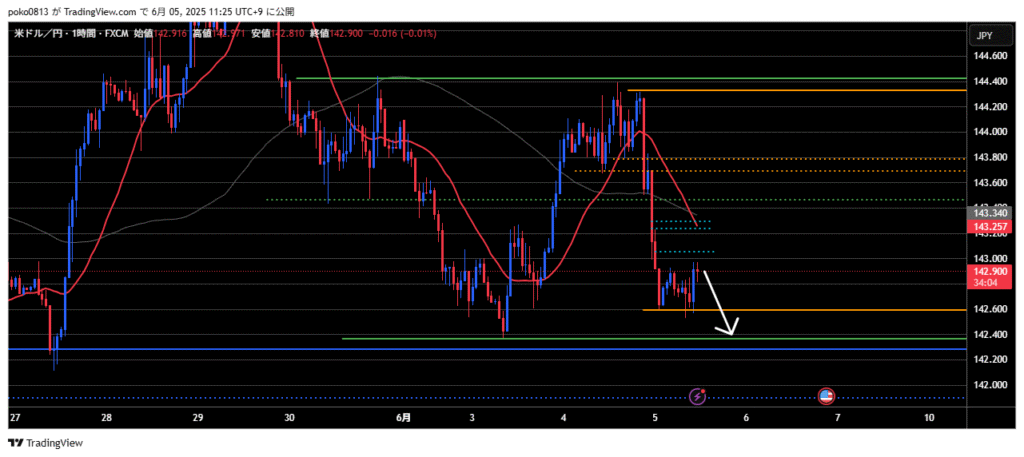Click the purple lightning event icon
1024x457 pixels.
pos(697,397)
